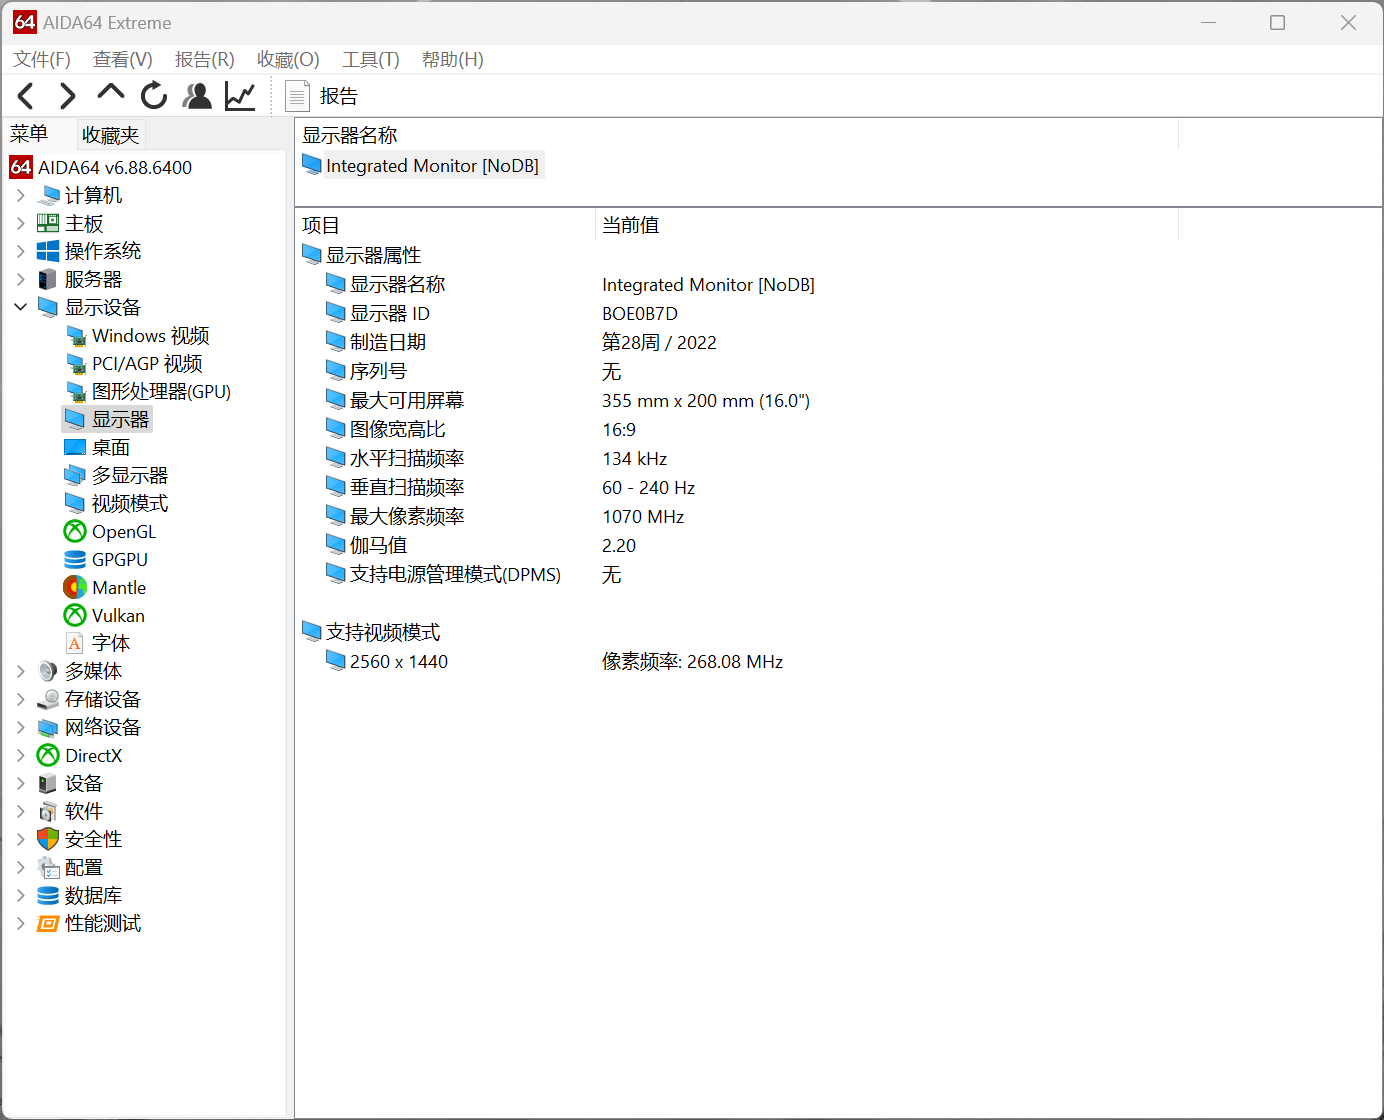Screen dimensions: 1384x1120
Task: Expand the DirectX tree node
Action: pos(20,755)
